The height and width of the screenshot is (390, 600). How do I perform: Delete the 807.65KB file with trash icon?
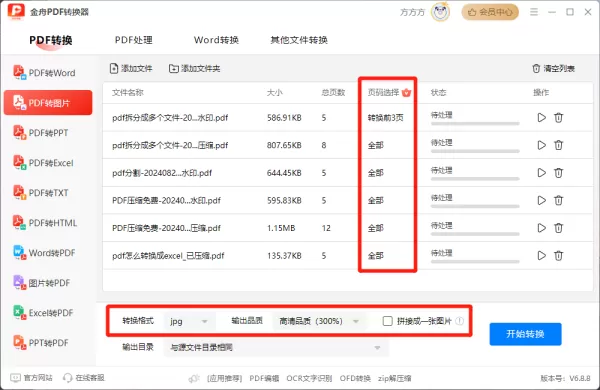coord(558,145)
